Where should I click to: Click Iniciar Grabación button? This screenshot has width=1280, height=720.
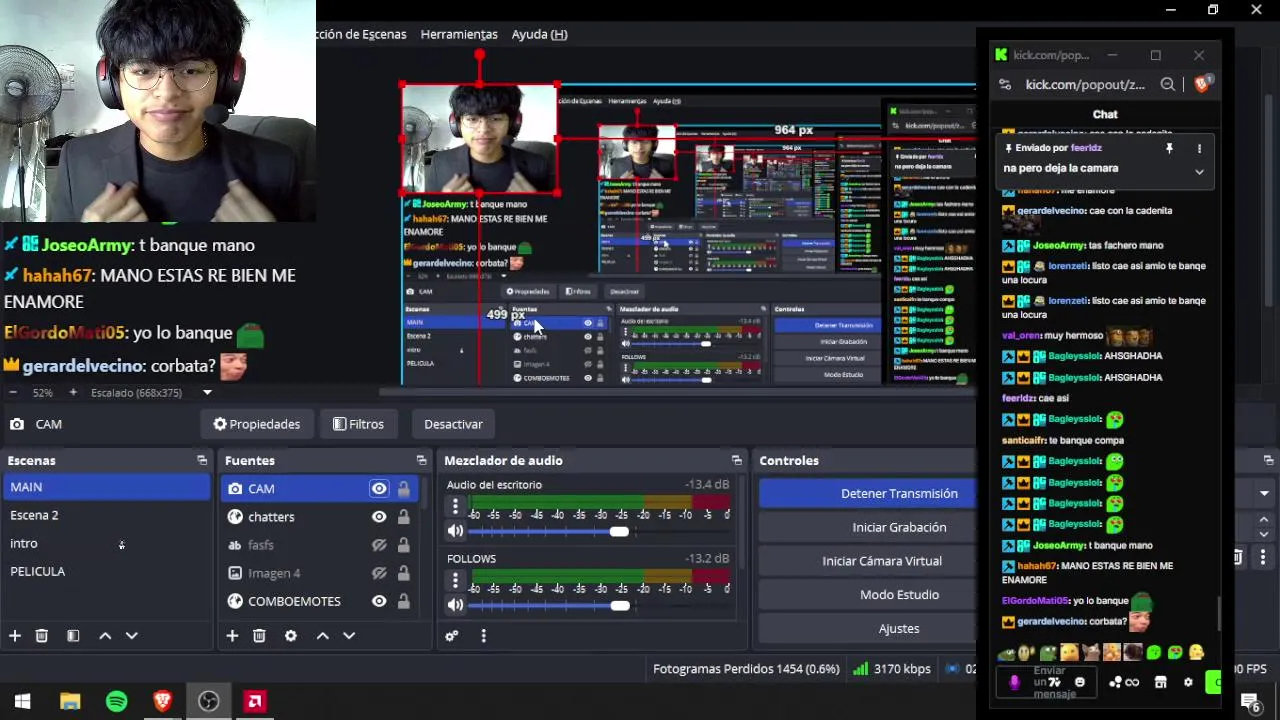867,527
